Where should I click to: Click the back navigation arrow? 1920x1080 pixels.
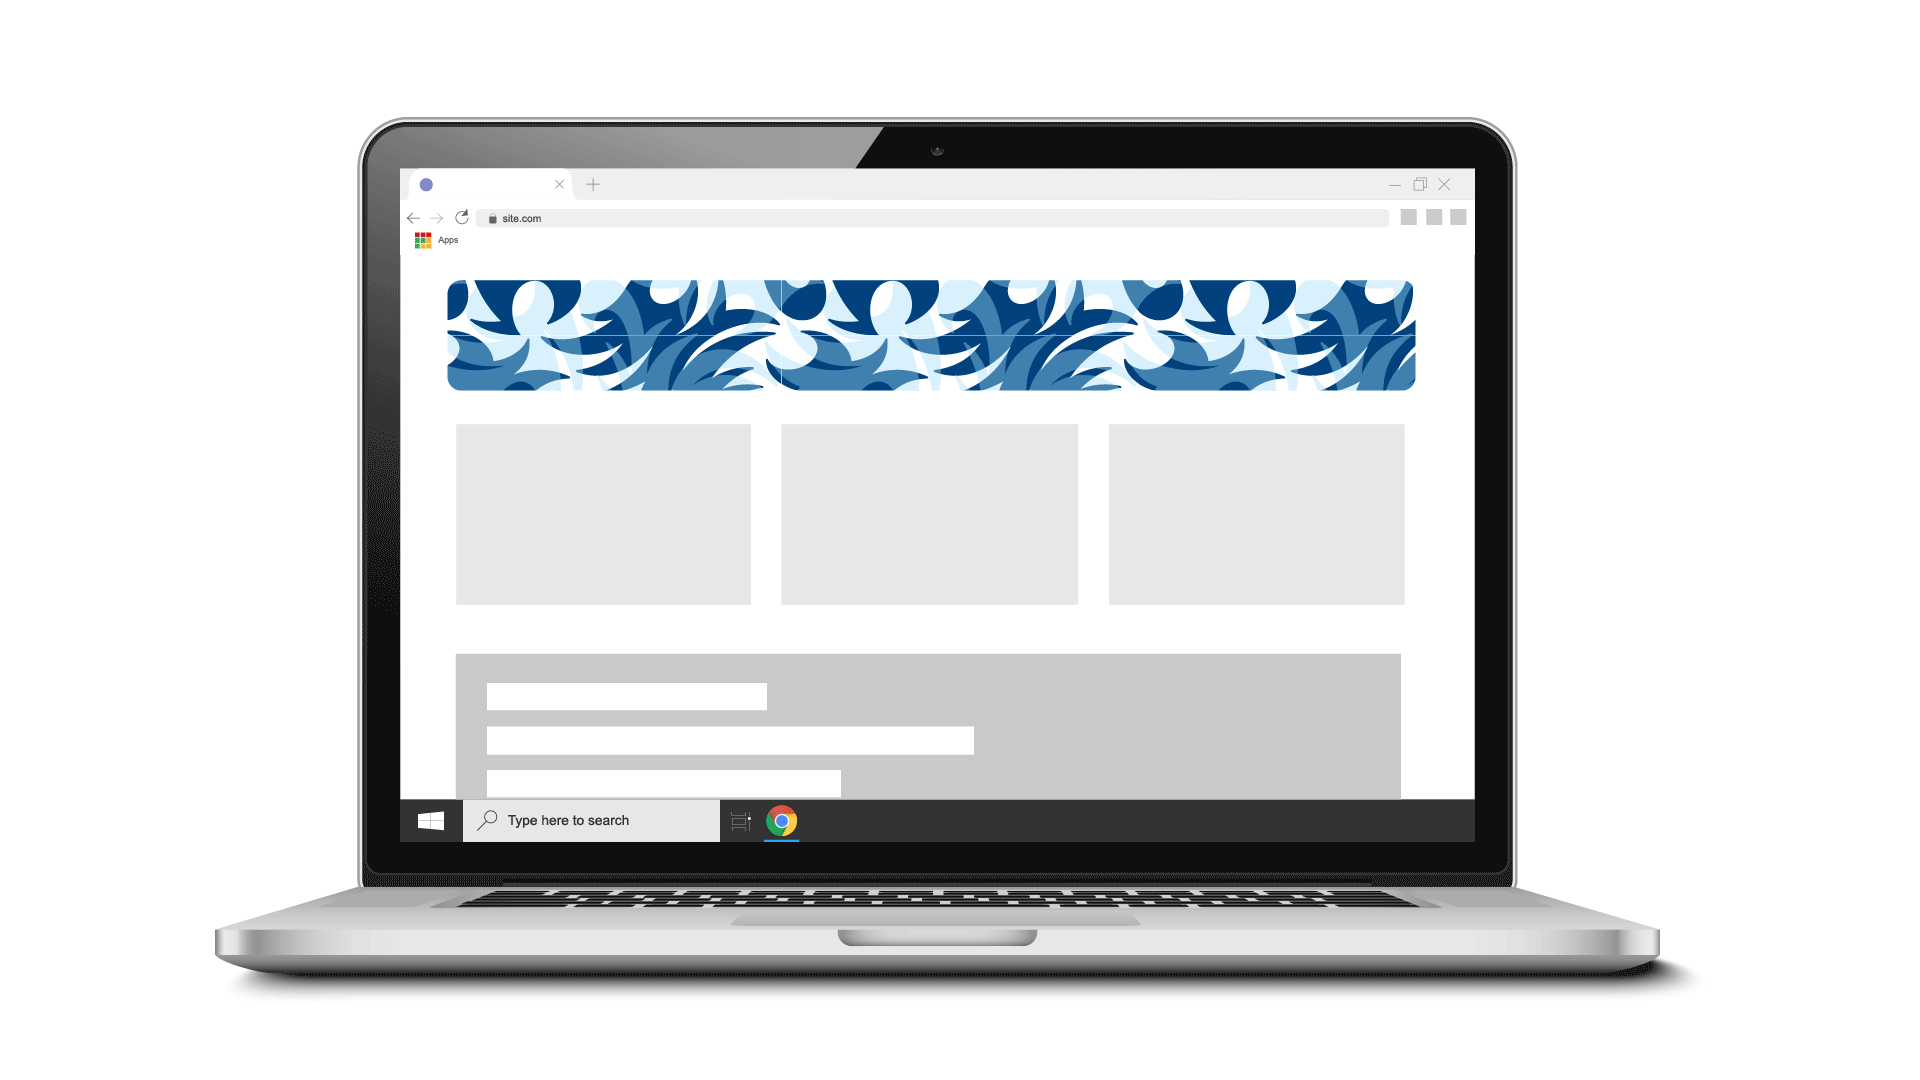coord(415,216)
